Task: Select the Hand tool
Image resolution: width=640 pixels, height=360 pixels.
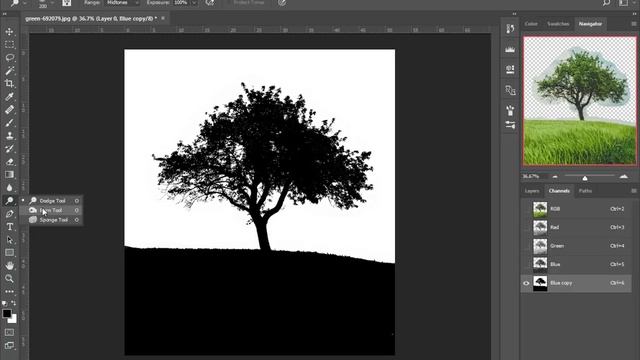Action: click(x=9, y=266)
